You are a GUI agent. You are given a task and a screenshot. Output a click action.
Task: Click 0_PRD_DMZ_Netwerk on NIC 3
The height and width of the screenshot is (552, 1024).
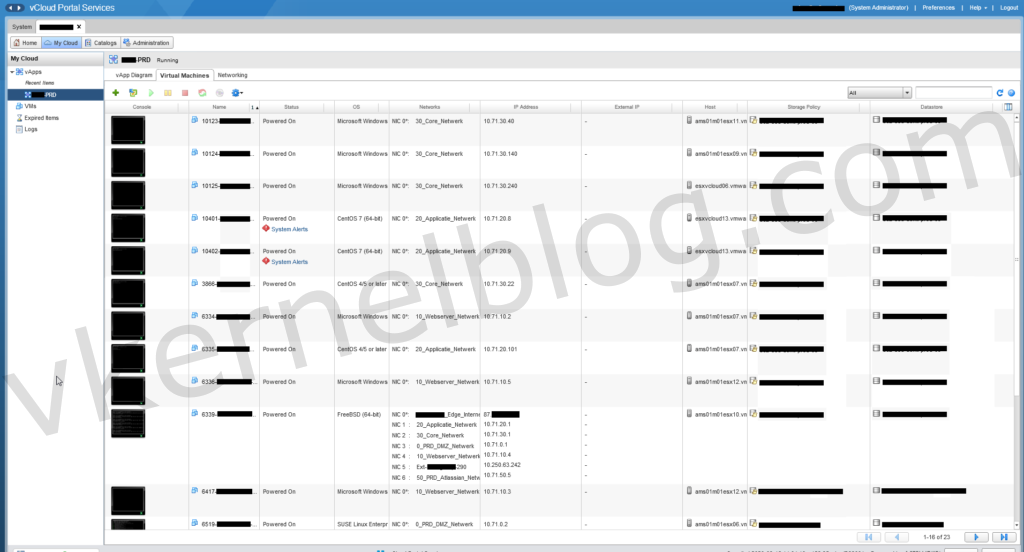[447, 446]
